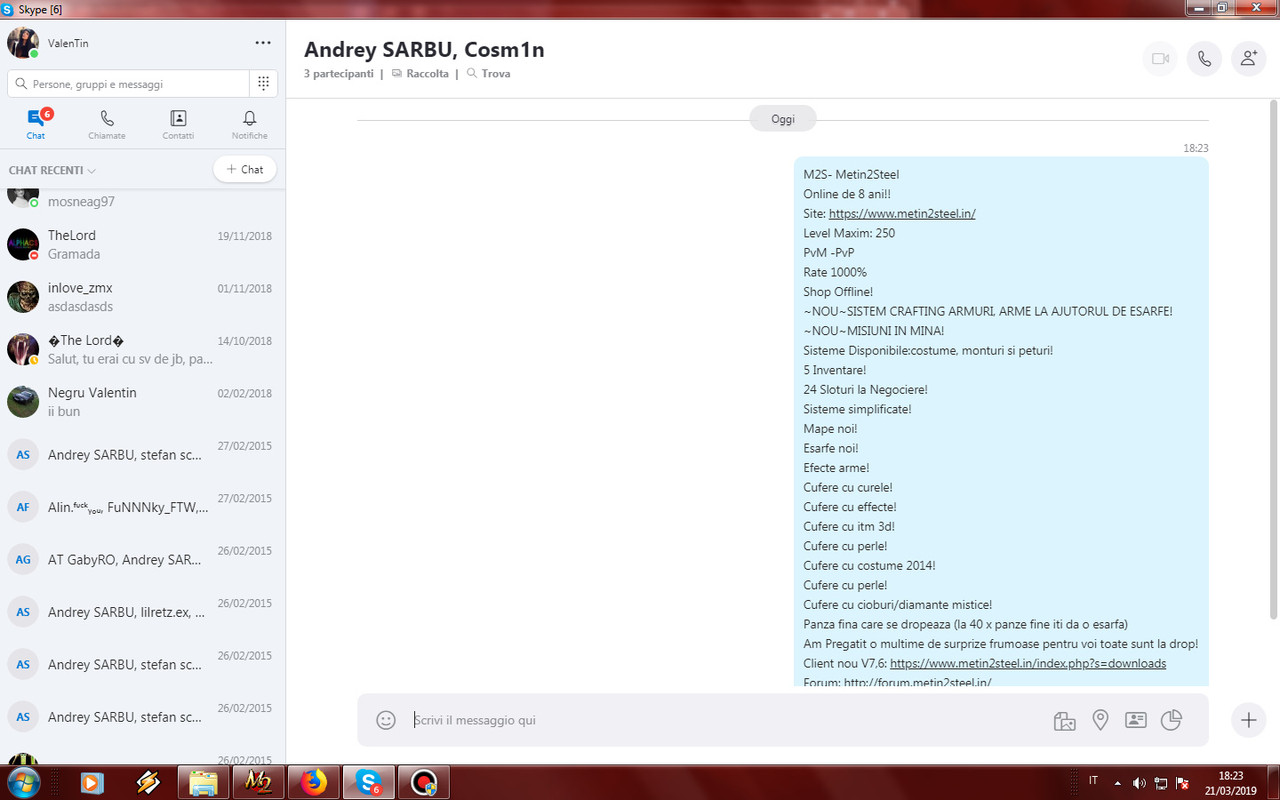Open the mosneag97 chat
Image resolution: width=1280 pixels, height=800 pixels.
tap(143, 200)
